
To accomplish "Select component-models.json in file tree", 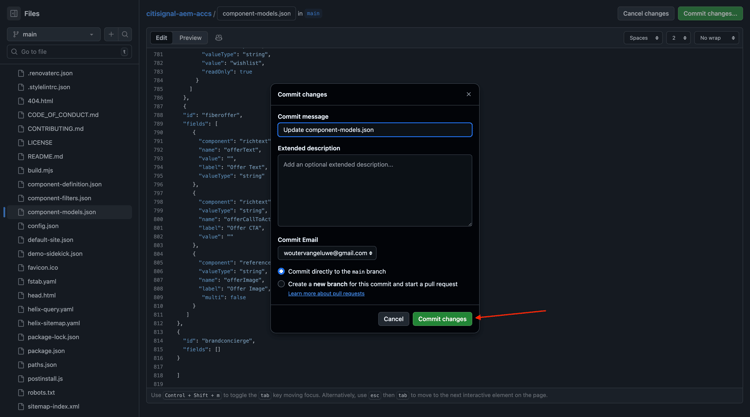I will 62,212.
